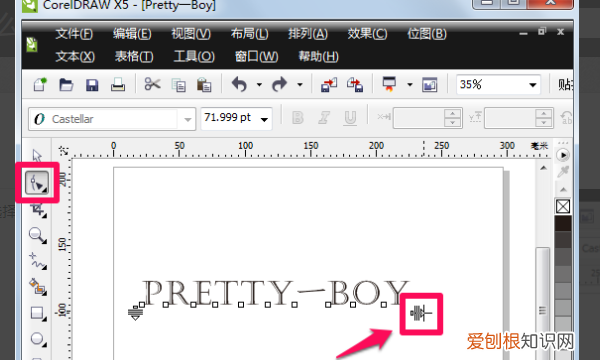Select the Shape tool in toolbox
The image size is (600, 360).
(37, 183)
